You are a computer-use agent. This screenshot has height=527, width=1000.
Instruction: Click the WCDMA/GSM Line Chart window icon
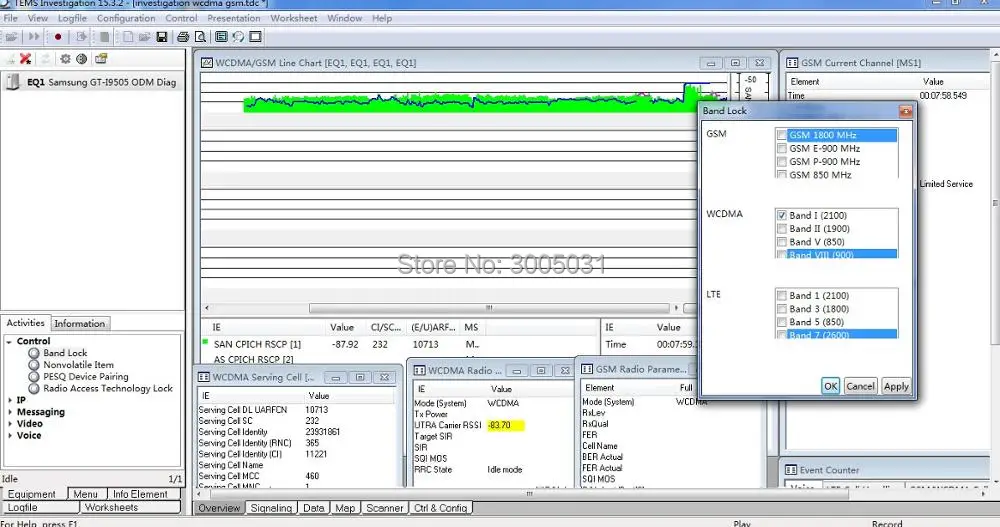coord(207,63)
